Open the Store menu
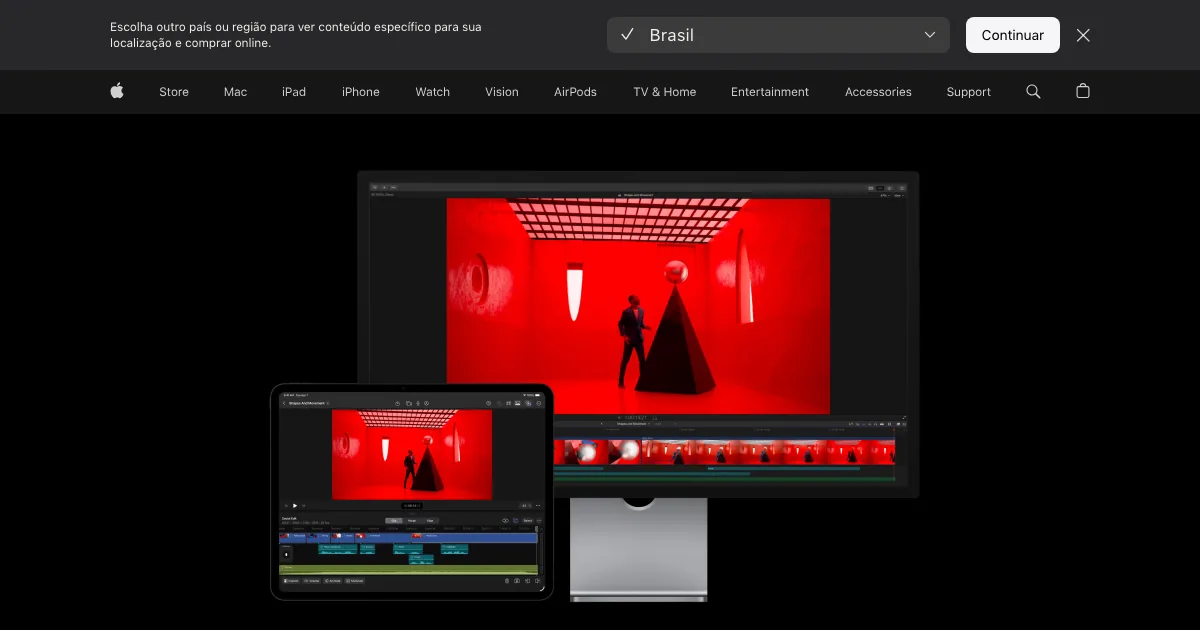1200x630 pixels. pos(174,91)
